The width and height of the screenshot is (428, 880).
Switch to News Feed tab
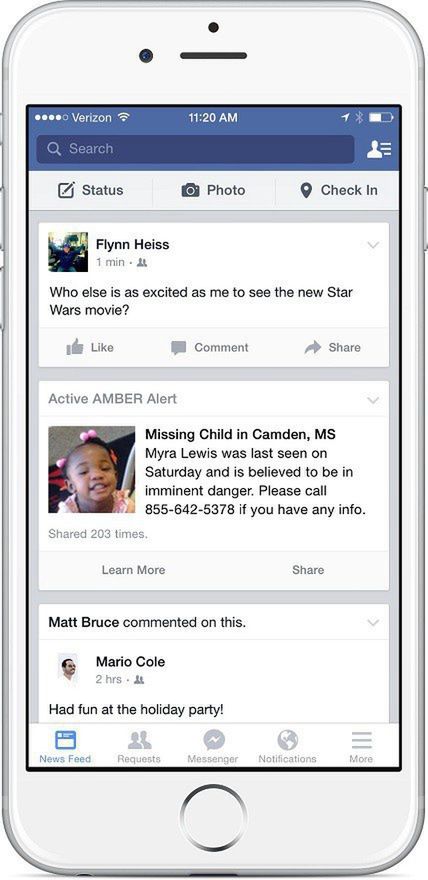65,747
